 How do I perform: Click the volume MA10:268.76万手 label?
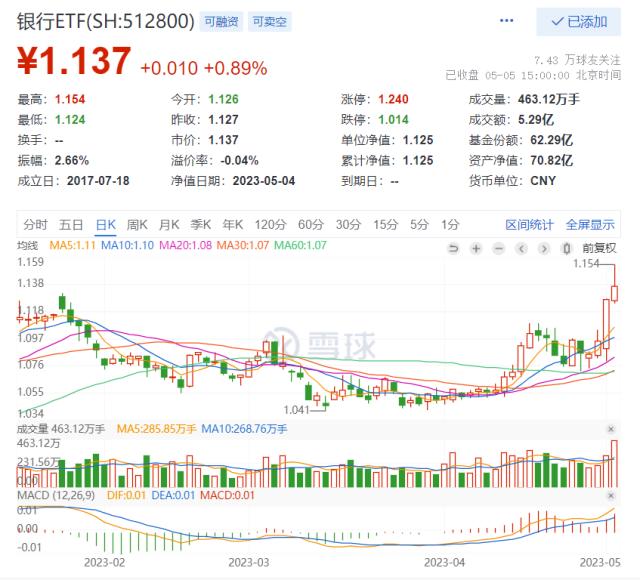click(244, 429)
